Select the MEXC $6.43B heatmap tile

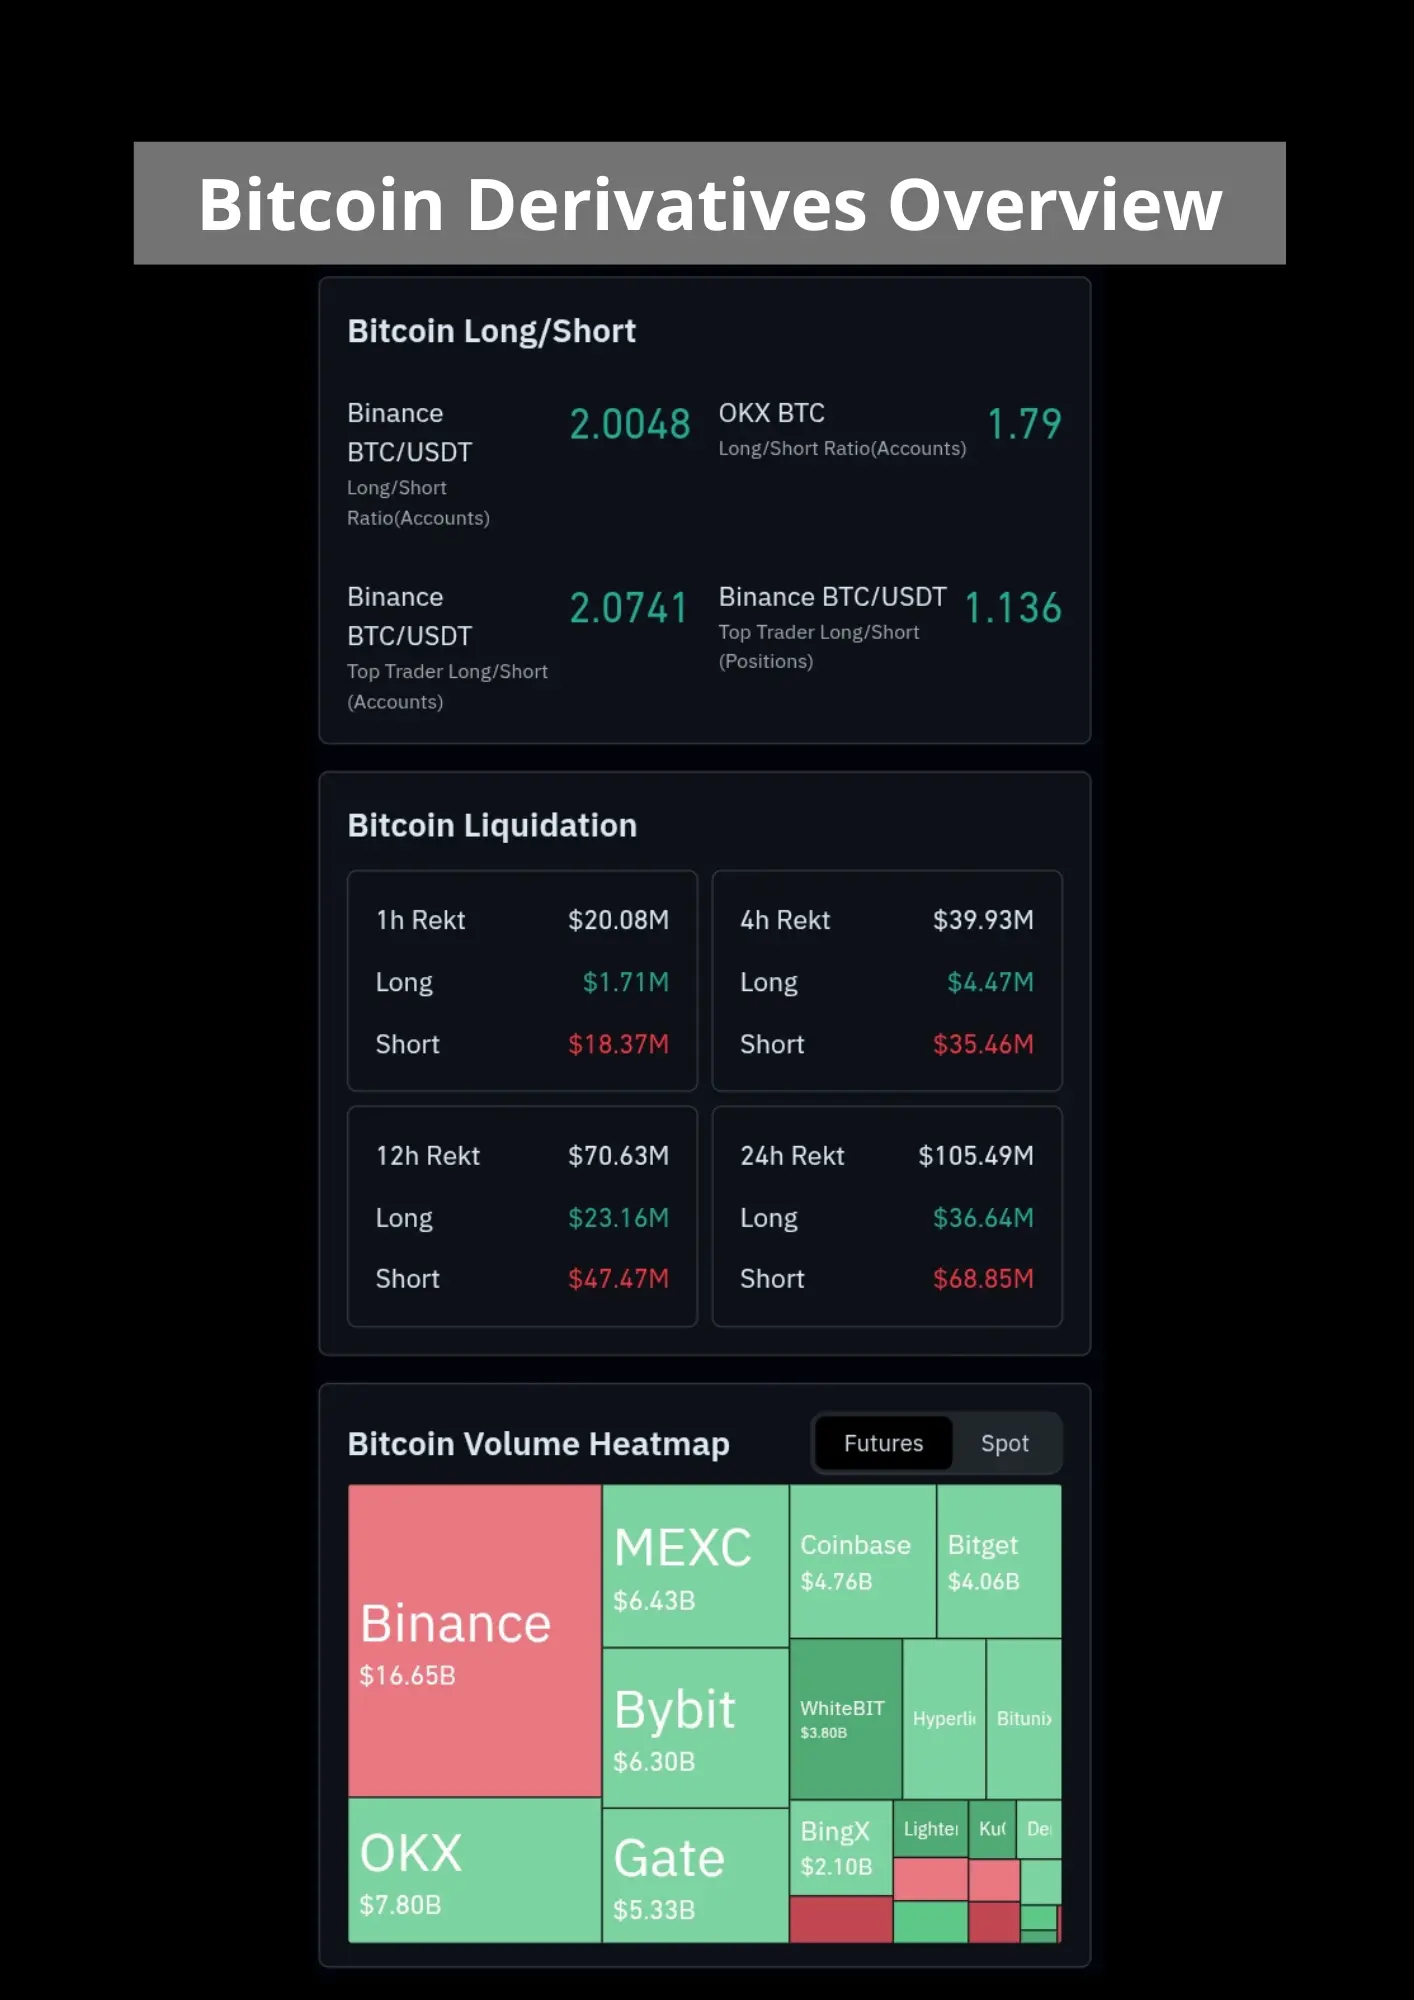[695, 1565]
